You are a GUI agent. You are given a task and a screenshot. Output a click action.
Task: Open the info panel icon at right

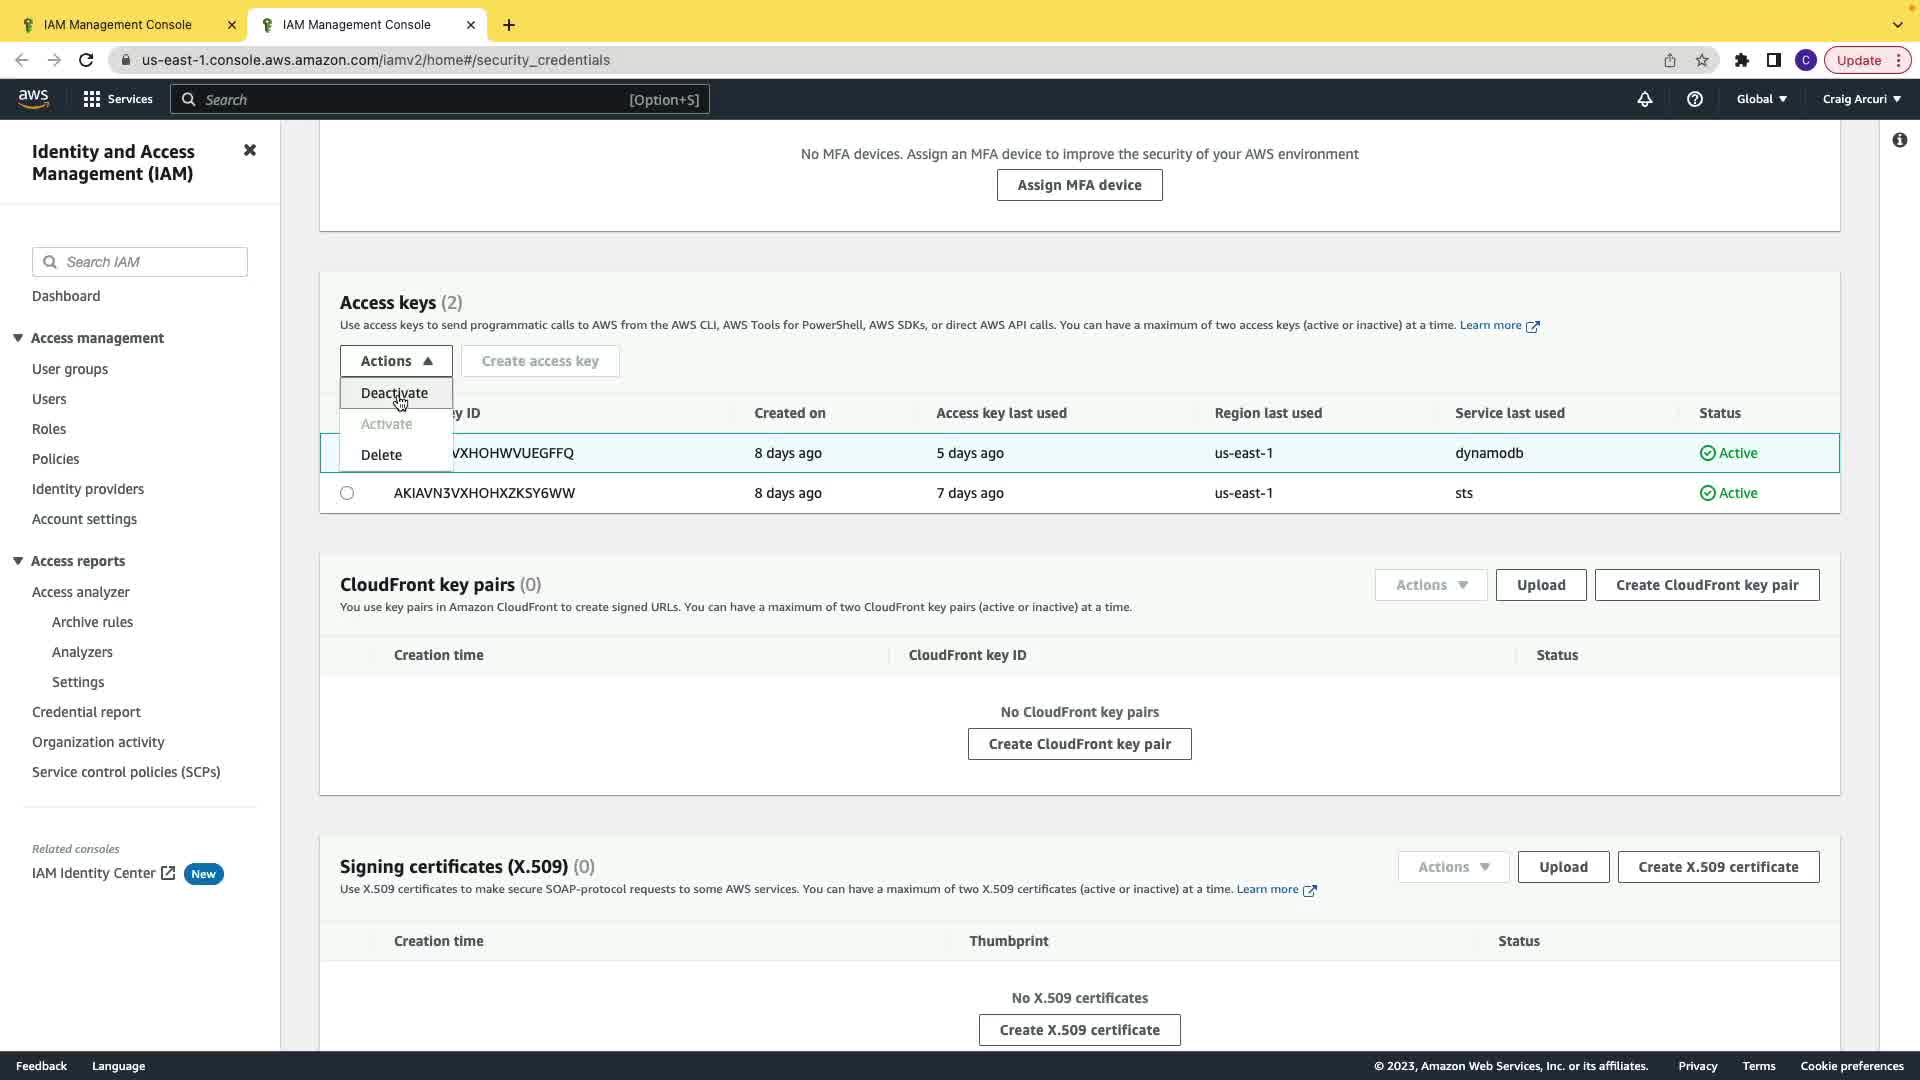[x=1899, y=140]
